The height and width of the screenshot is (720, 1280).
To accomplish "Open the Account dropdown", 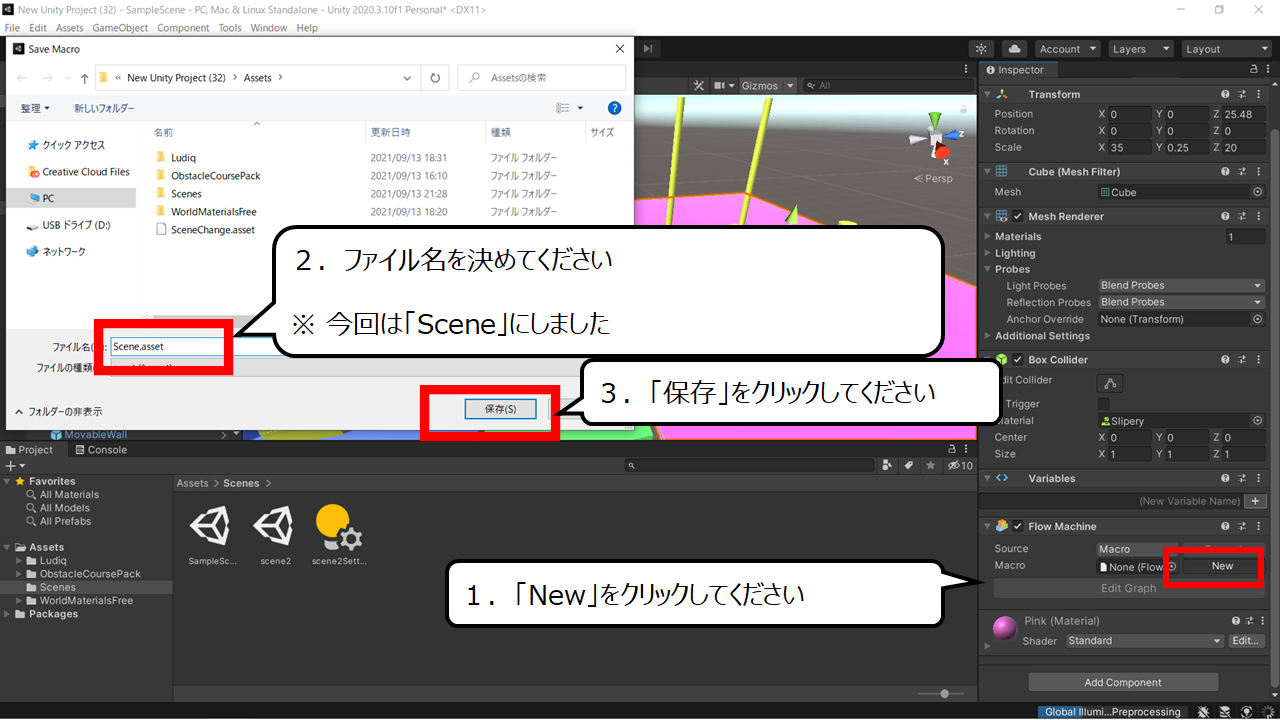I will point(1067,49).
